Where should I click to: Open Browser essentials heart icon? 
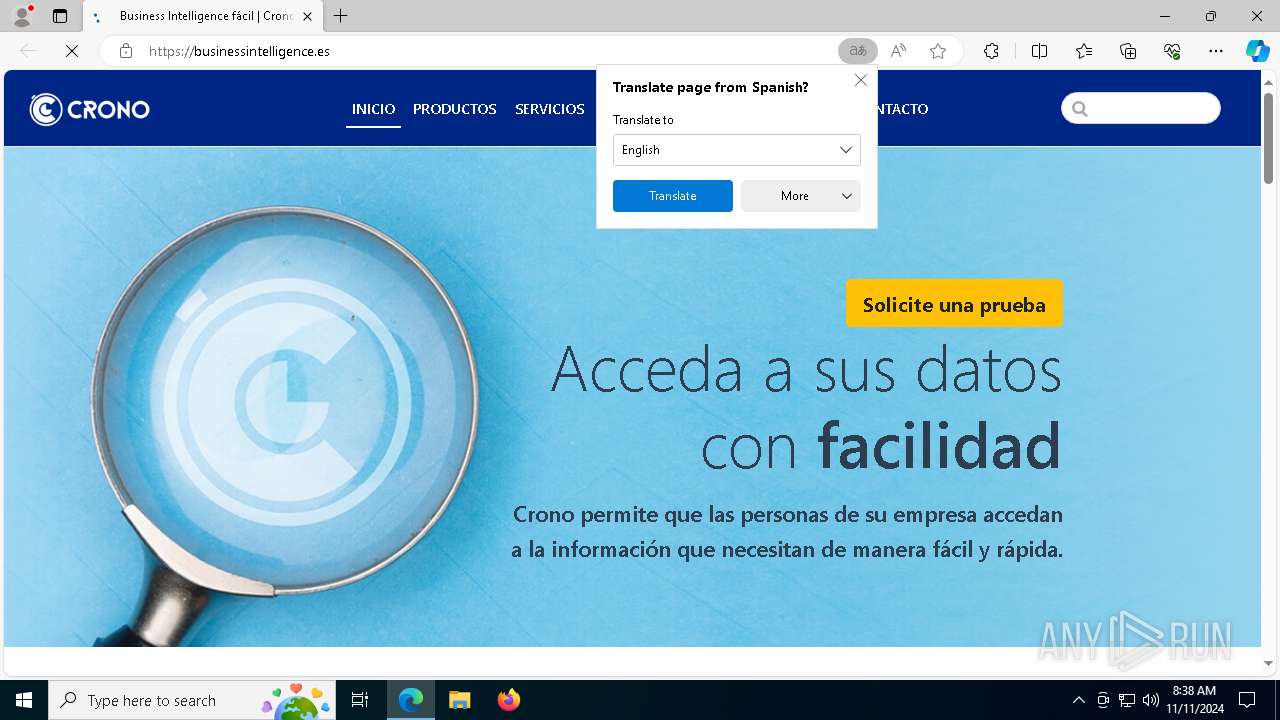pos(1172,51)
